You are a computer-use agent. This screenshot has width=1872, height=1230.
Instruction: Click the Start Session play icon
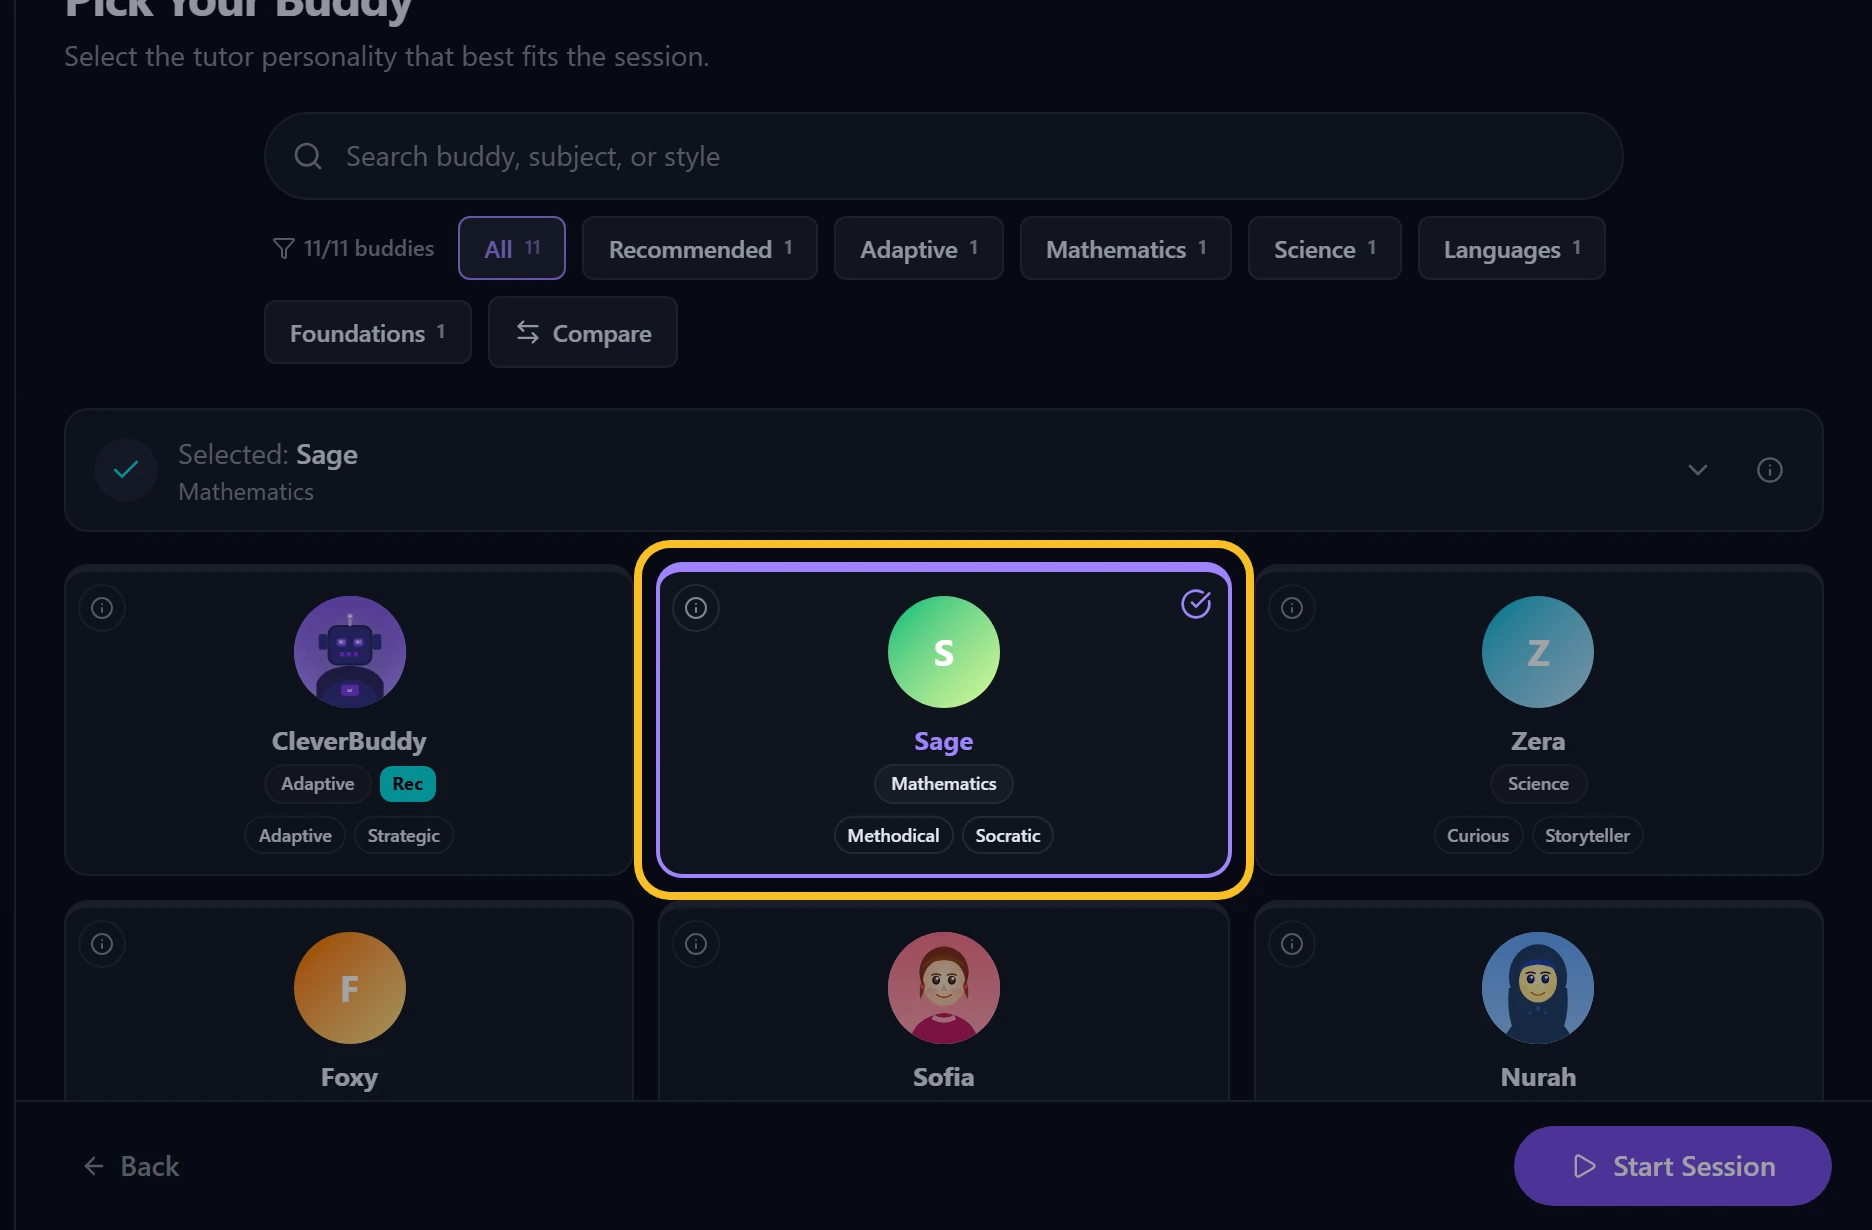[x=1584, y=1166]
